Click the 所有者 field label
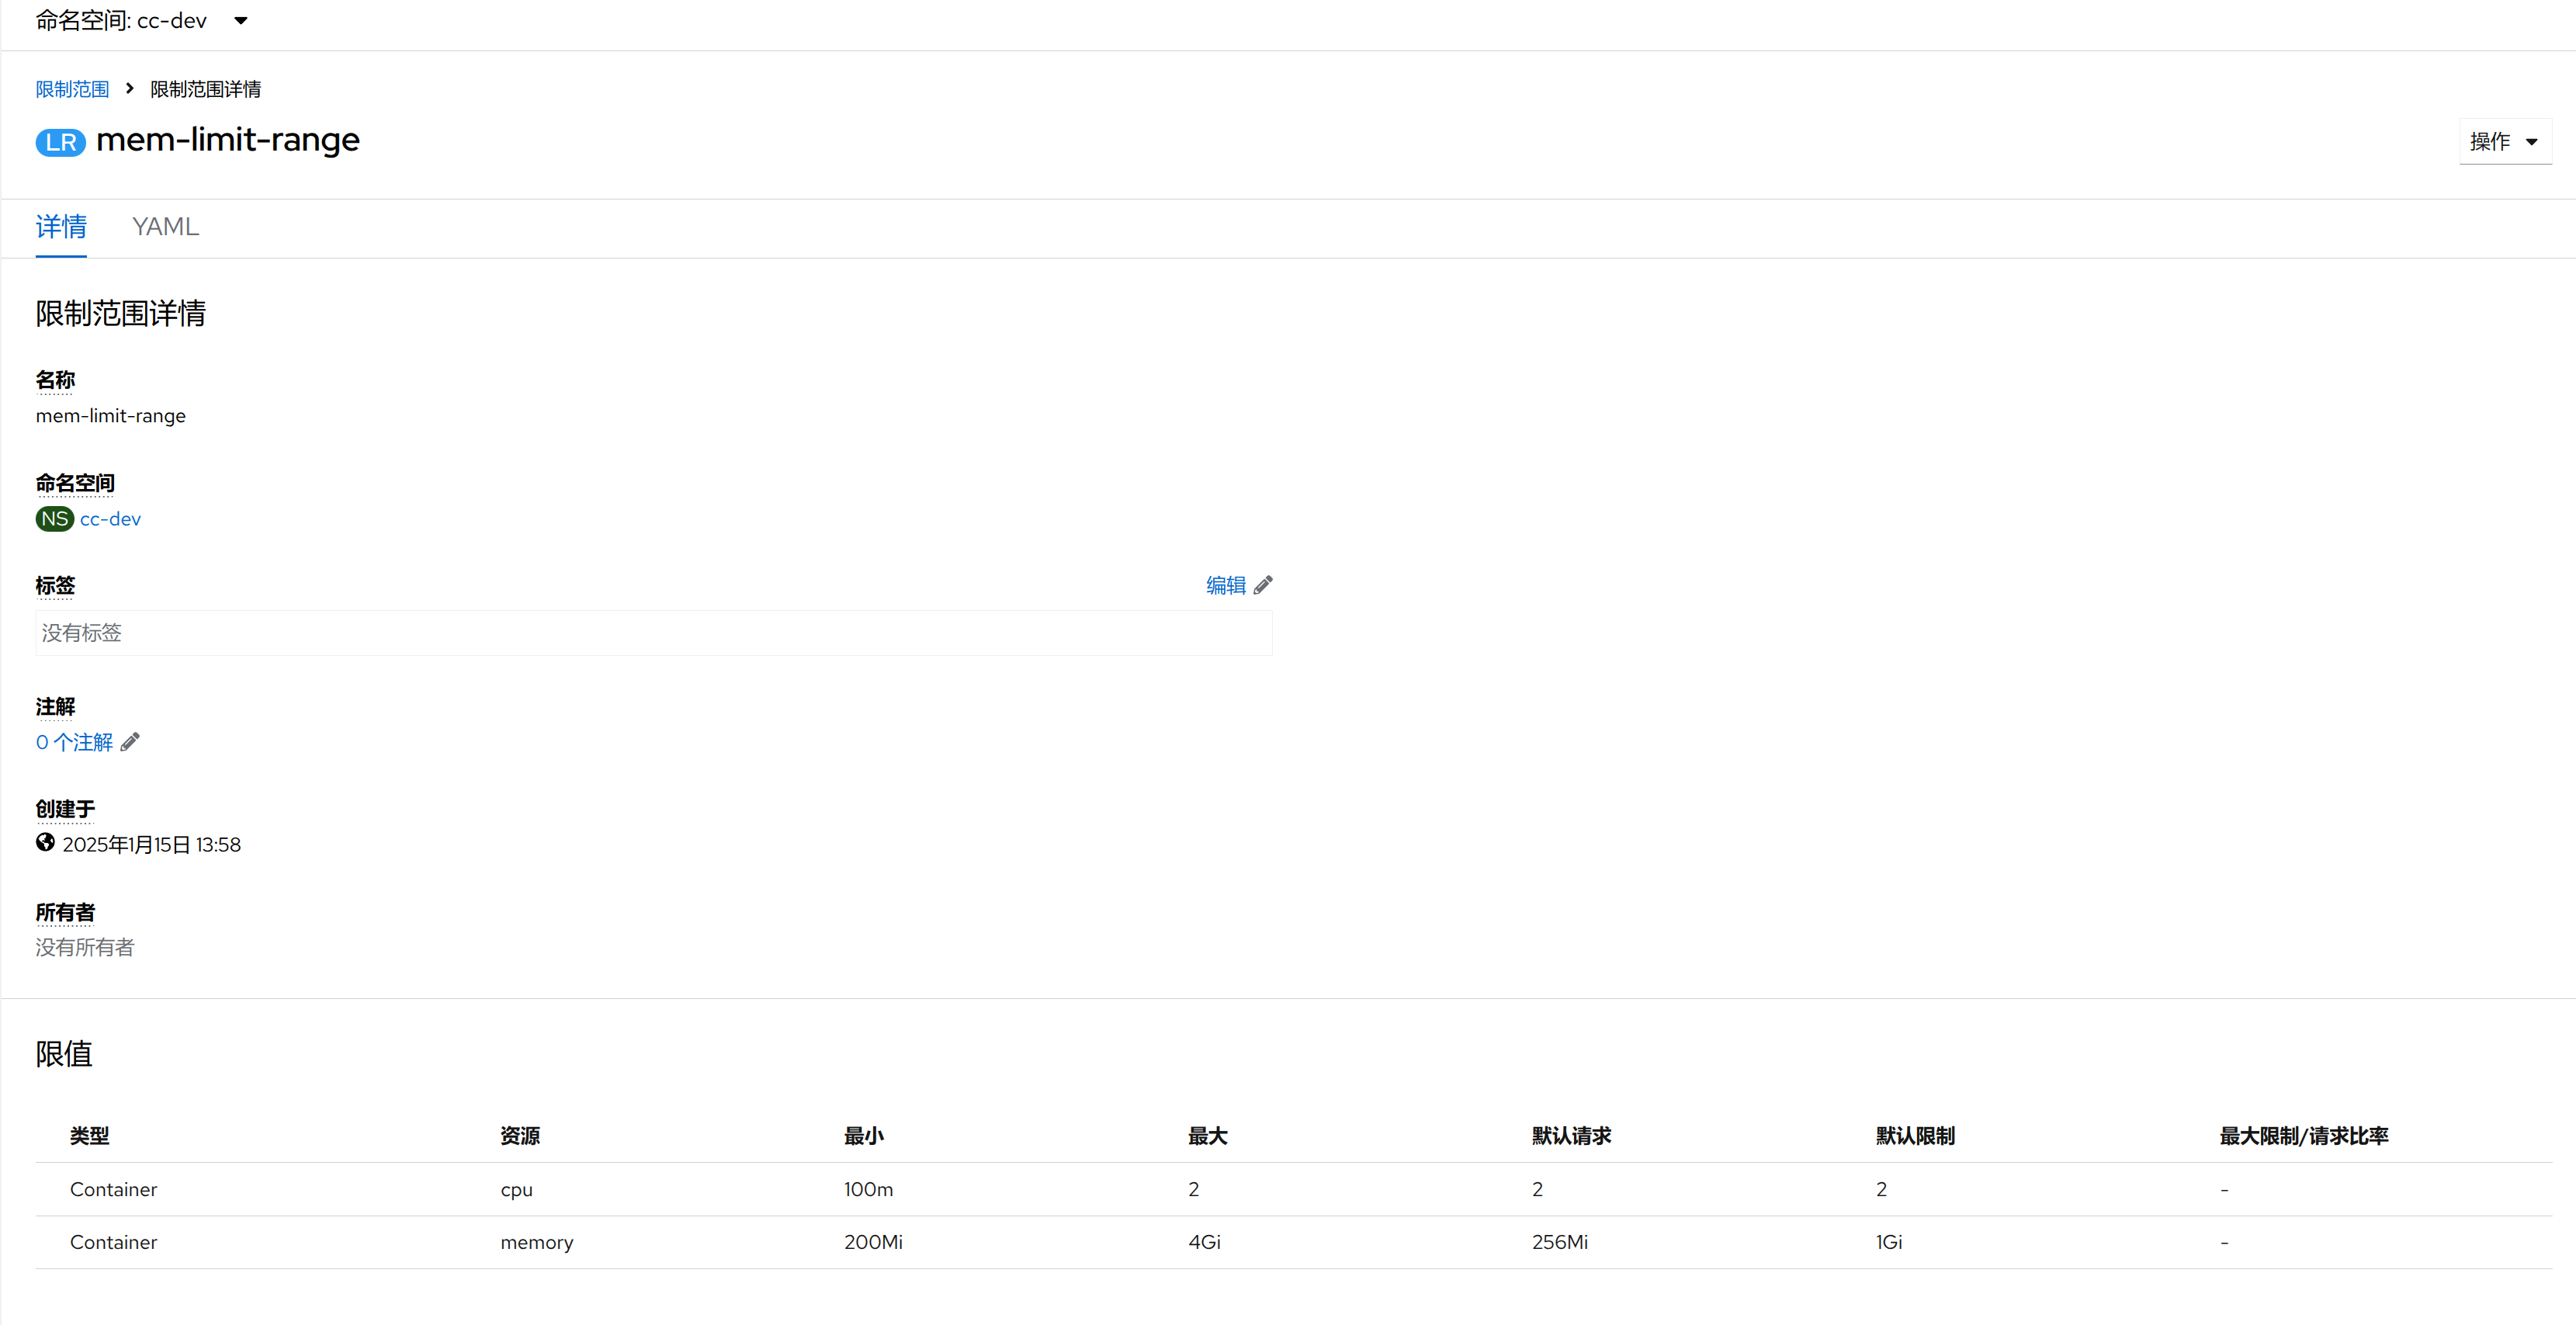2576x1325 pixels. coord(65,912)
